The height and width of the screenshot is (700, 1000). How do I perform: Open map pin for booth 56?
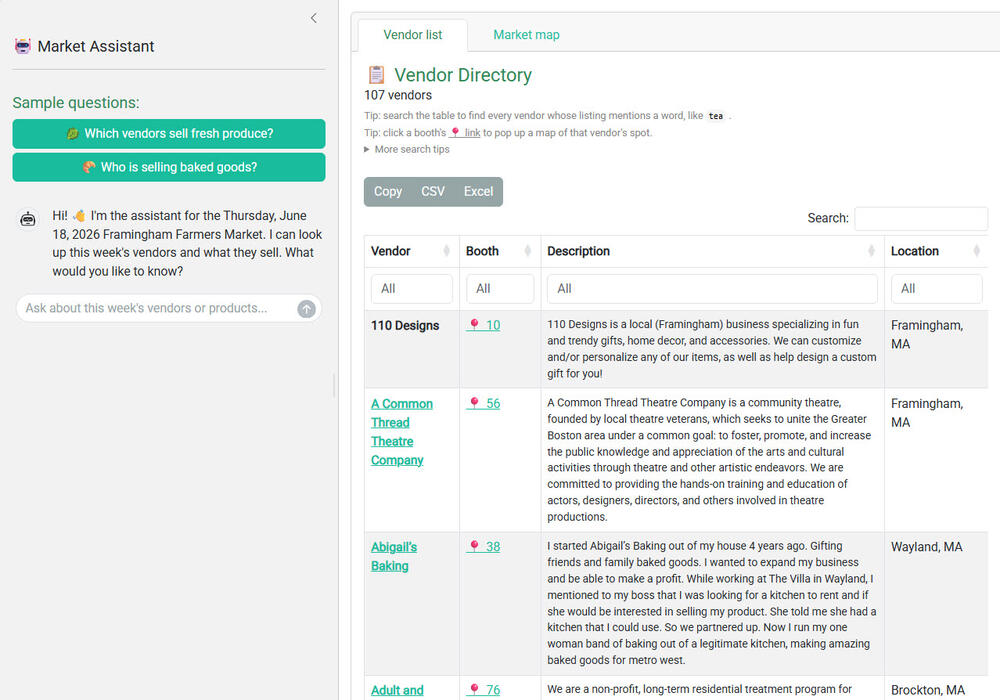(483, 404)
